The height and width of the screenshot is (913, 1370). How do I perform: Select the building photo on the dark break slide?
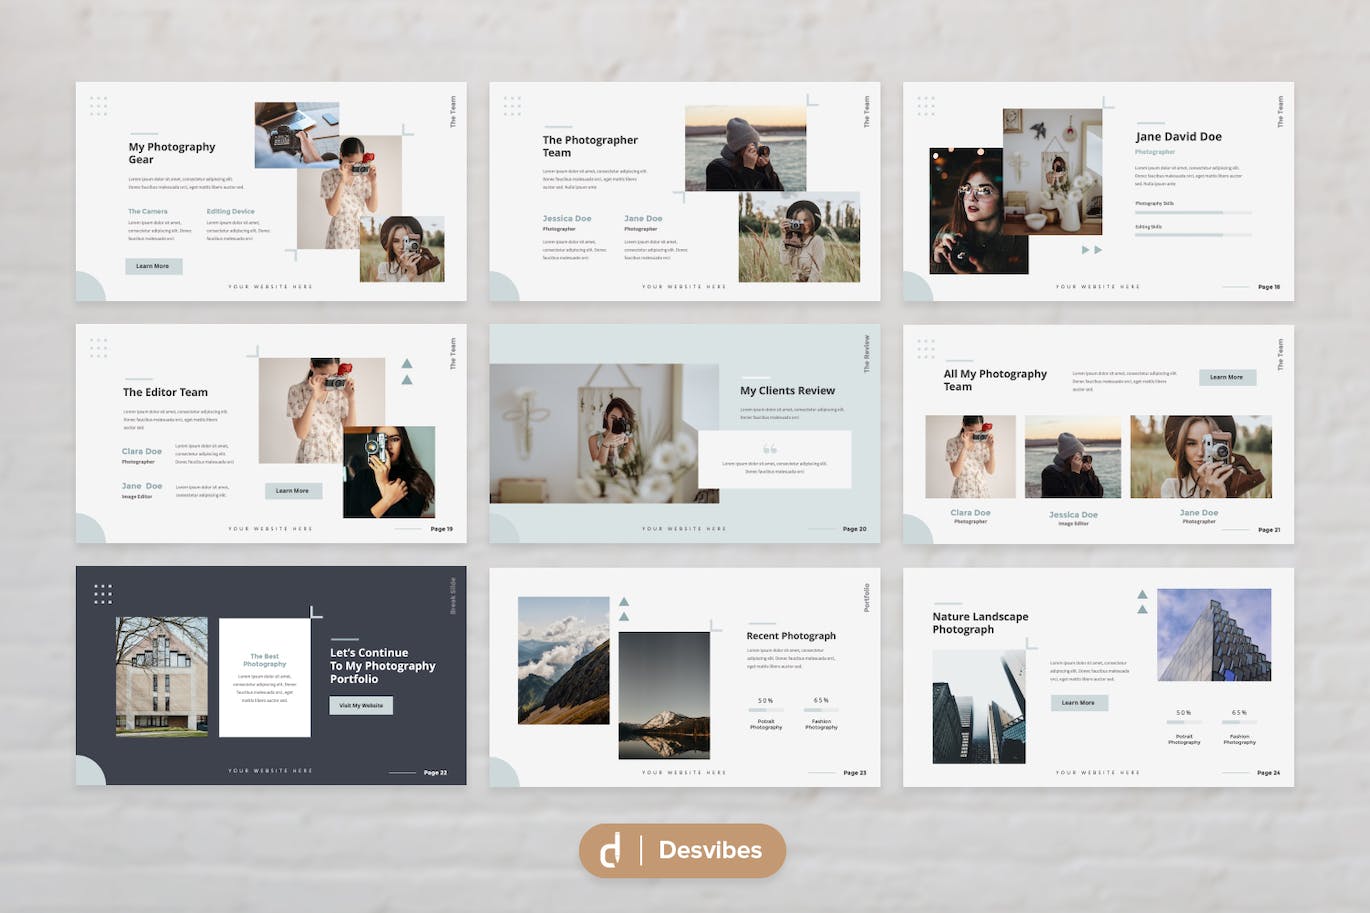point(162,677)
